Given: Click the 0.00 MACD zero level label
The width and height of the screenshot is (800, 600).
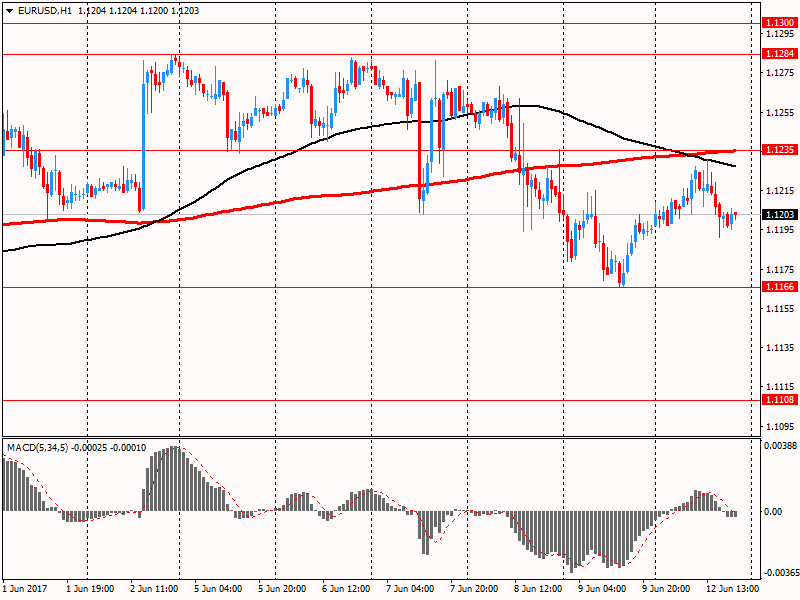Looking at the screenshot, I should [x=773, y=511].
